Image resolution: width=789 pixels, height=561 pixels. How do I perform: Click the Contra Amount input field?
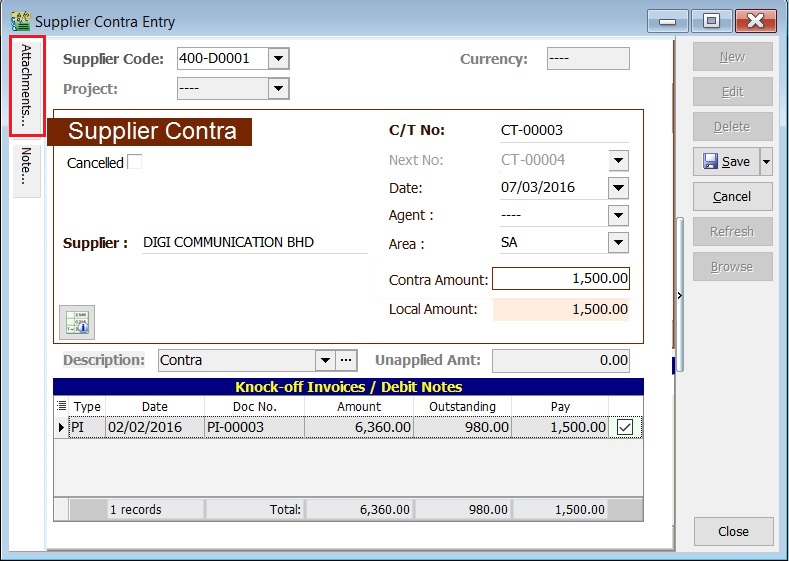[x=561, y=279]
